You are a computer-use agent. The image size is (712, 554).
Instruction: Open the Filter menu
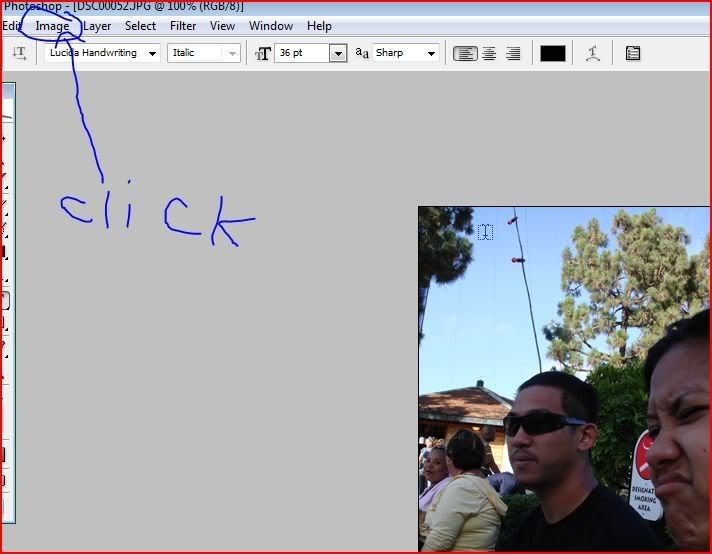pos(183,26)
